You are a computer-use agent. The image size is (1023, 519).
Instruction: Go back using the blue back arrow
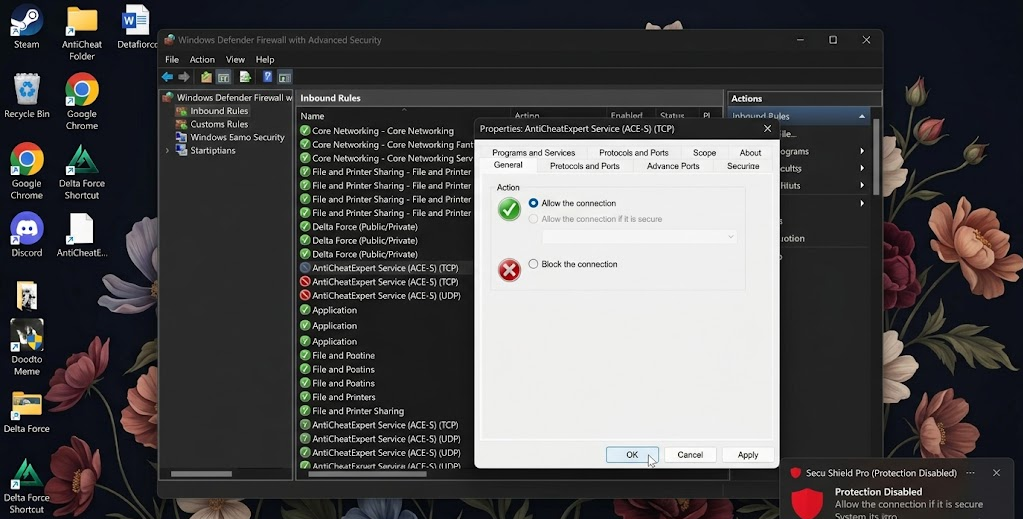[x=168, y=77]
